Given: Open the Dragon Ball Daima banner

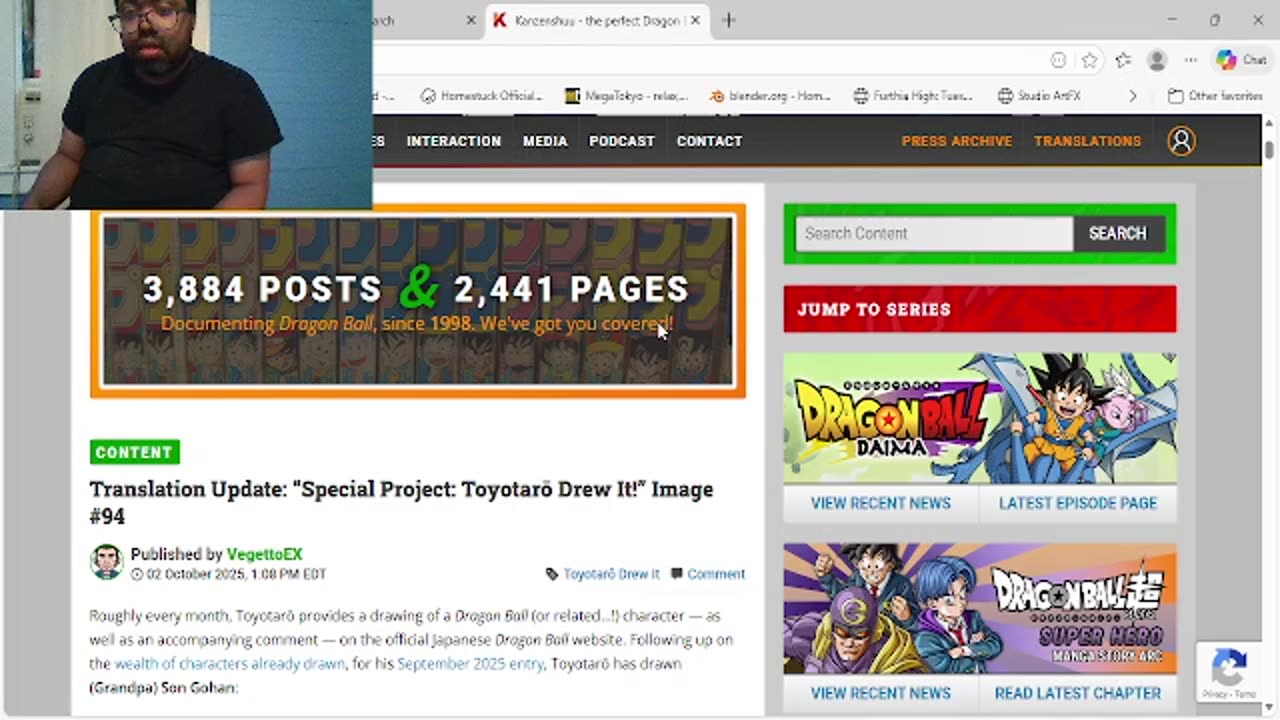Looking at the screenshot, I should tap(980, 418).
